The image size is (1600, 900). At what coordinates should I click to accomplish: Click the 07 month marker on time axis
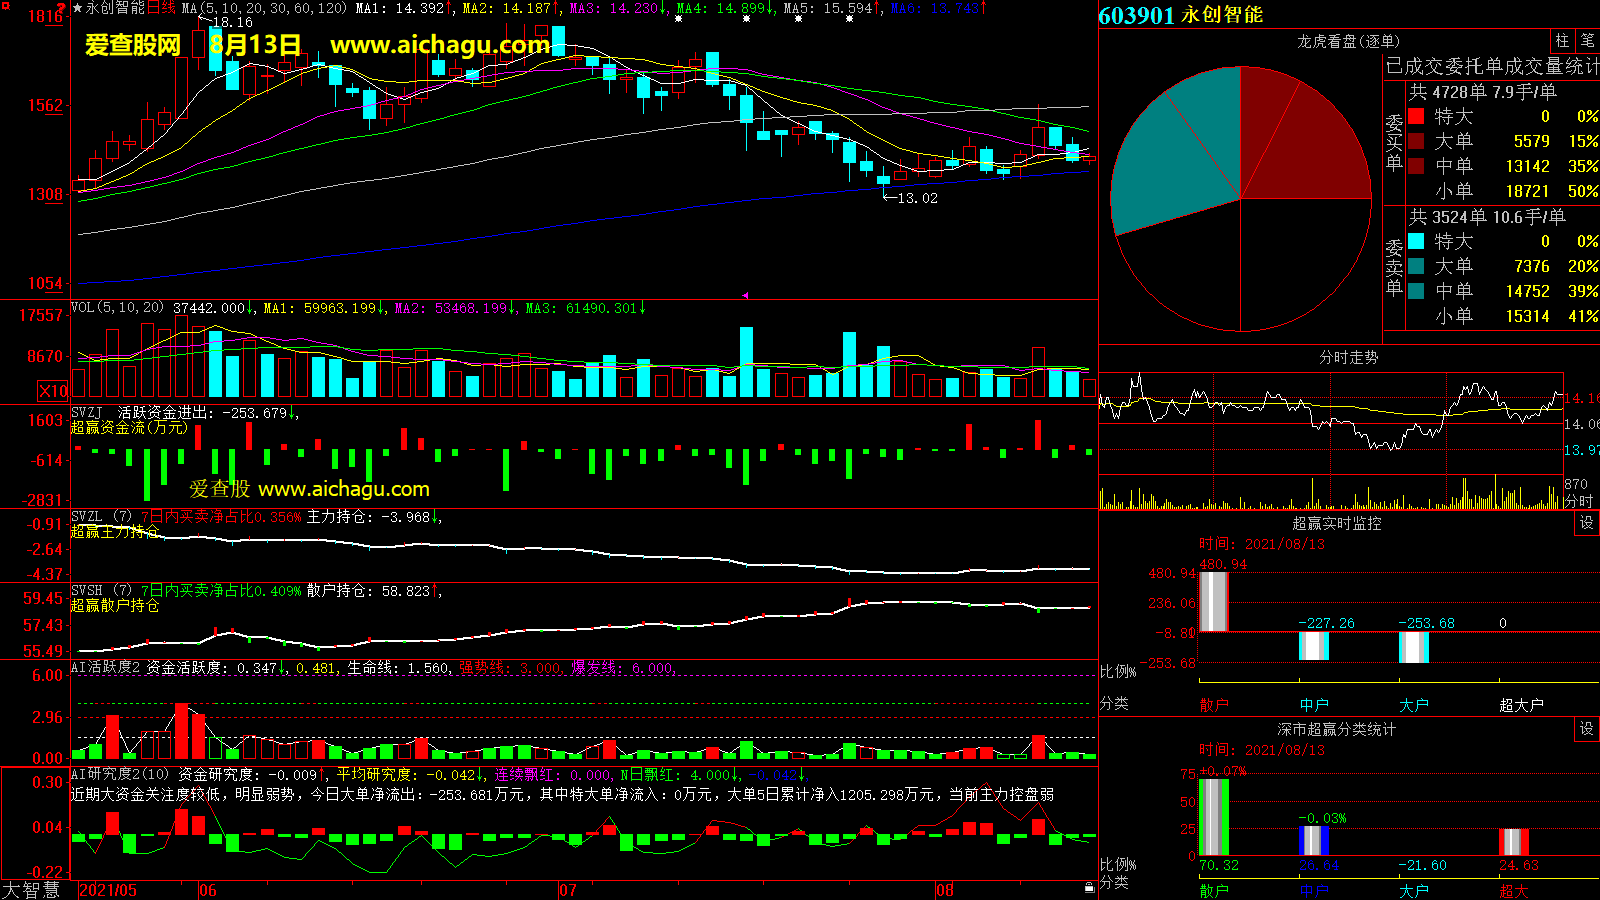point(567,889)
